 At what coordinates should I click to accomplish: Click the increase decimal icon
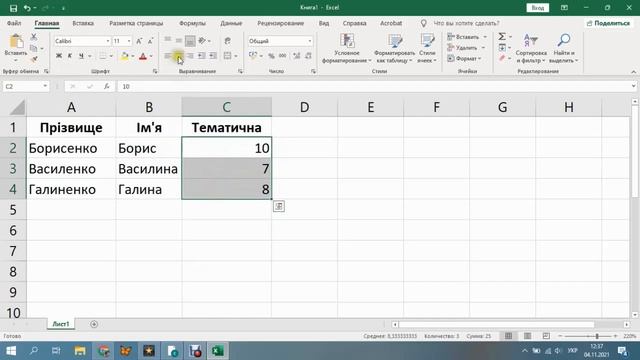click(297, 56)
